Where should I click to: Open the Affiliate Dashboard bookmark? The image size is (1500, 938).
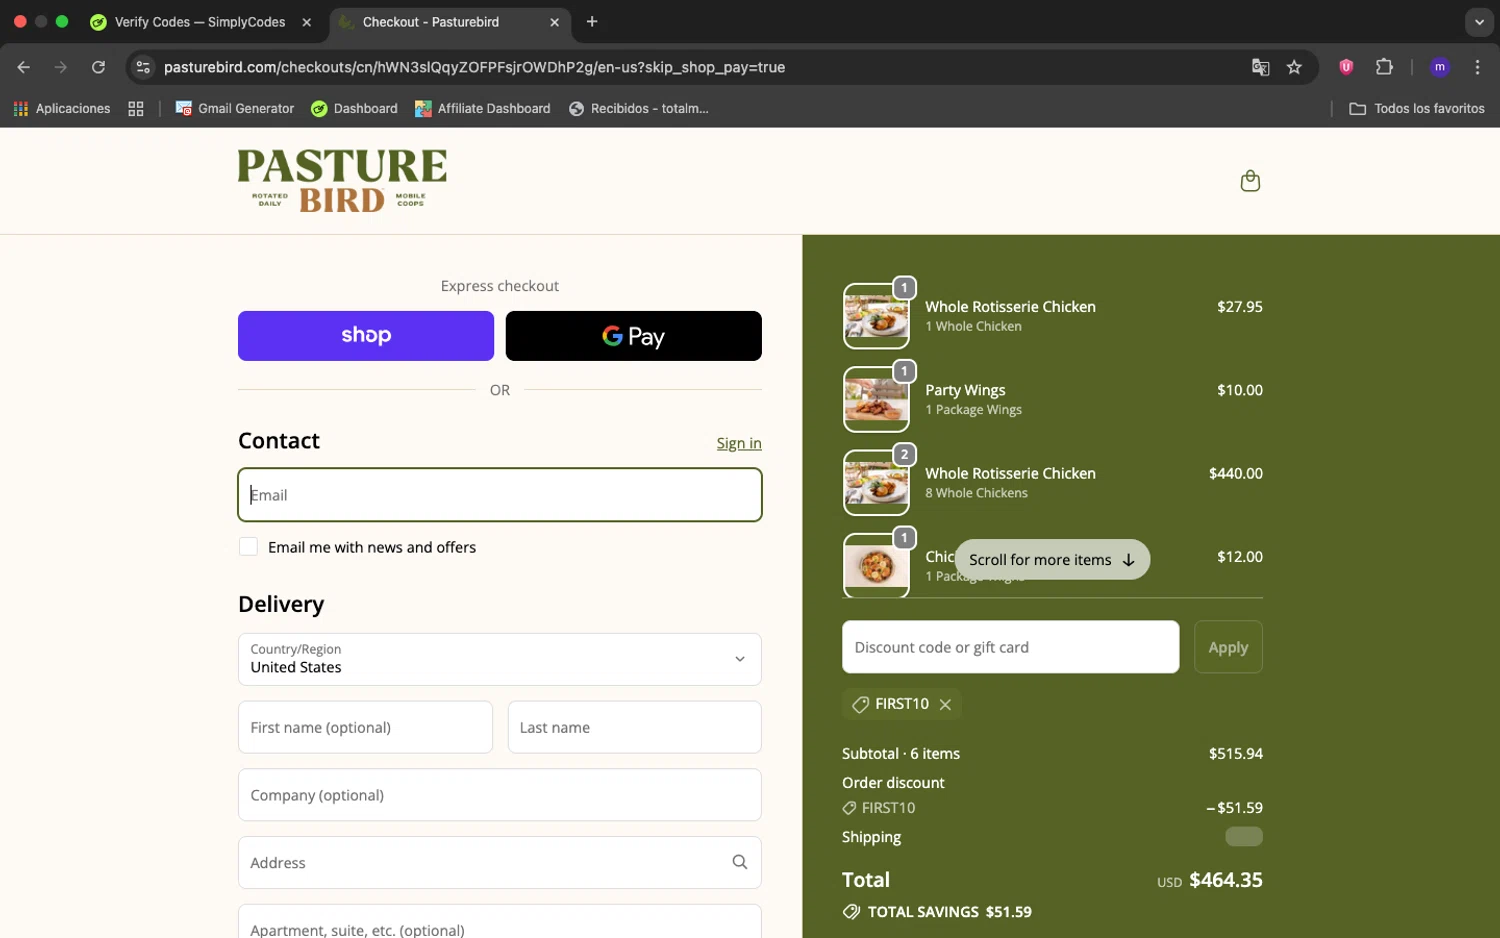pos(483,108)
